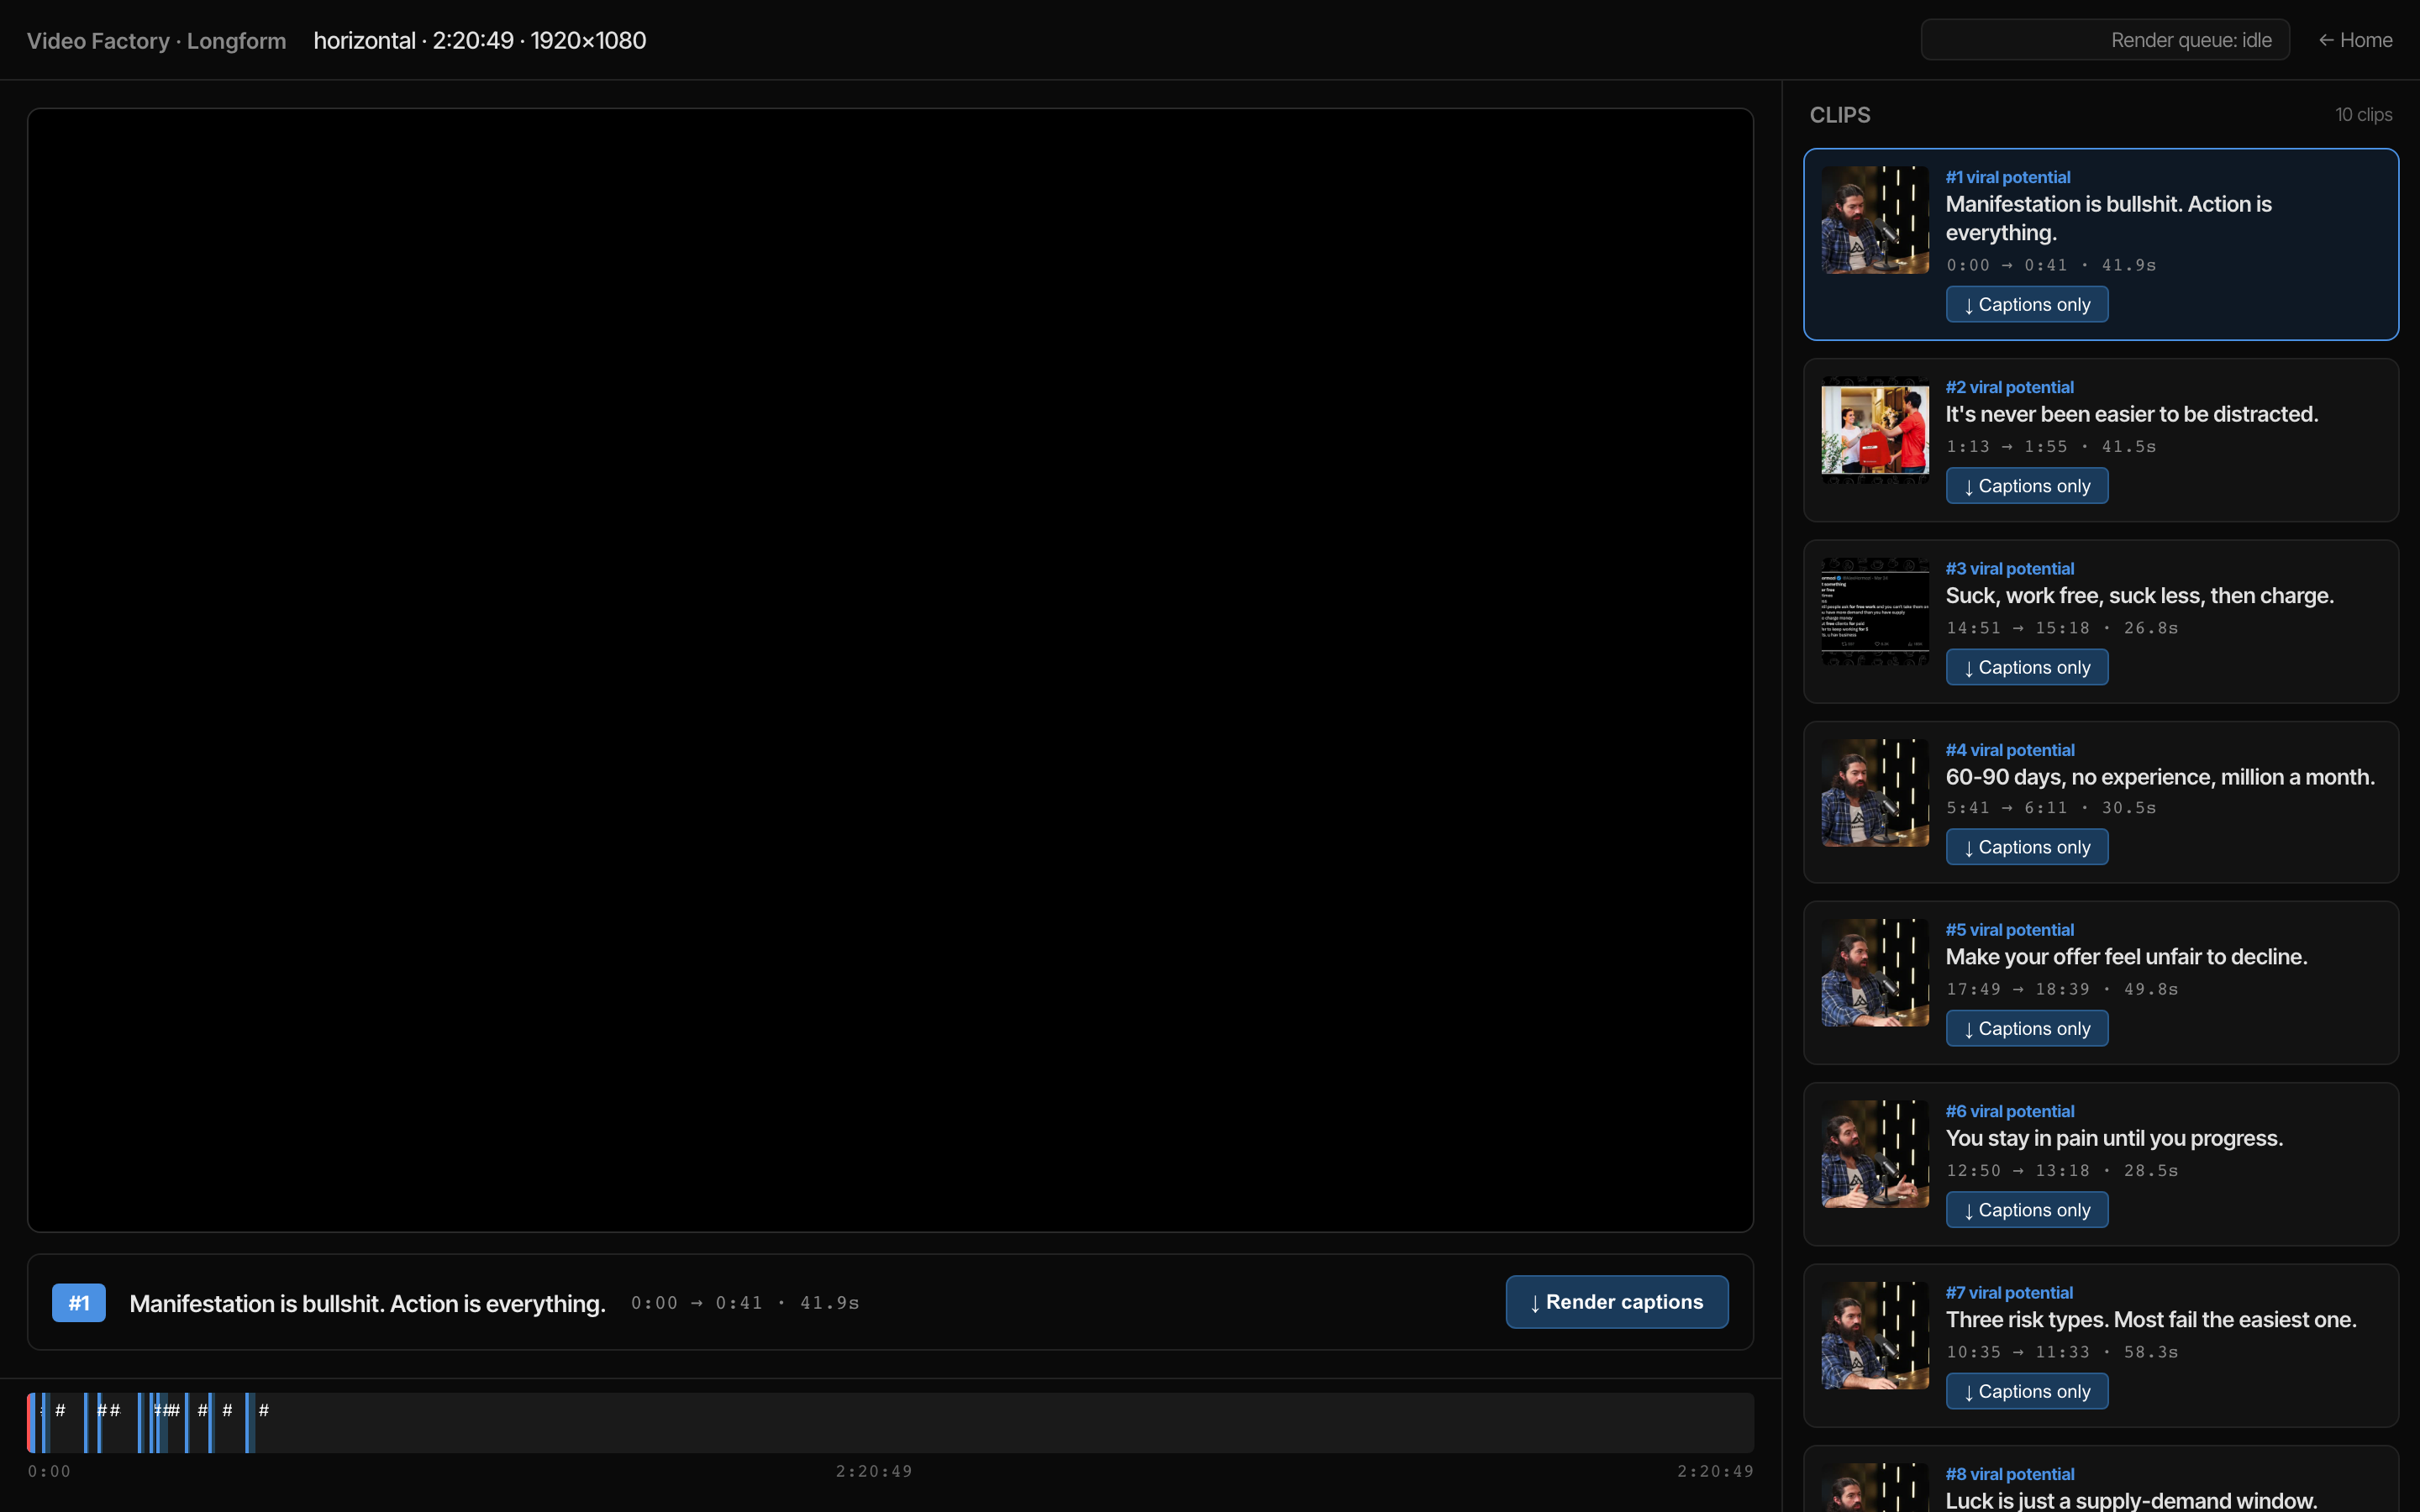Click the black video preview player

(x=890, y=670)
